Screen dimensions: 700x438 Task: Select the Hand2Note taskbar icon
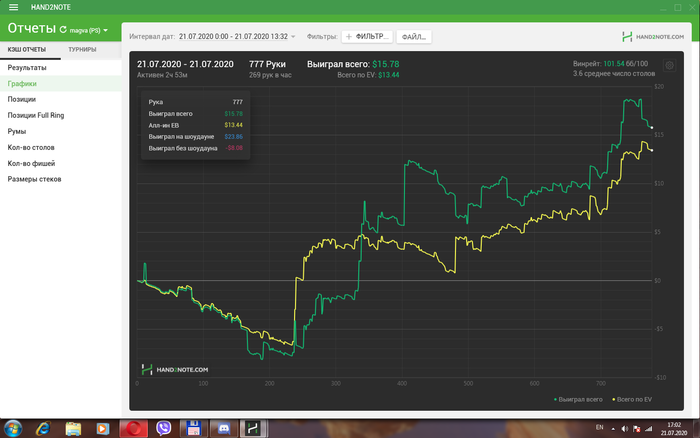pos(253,429)
